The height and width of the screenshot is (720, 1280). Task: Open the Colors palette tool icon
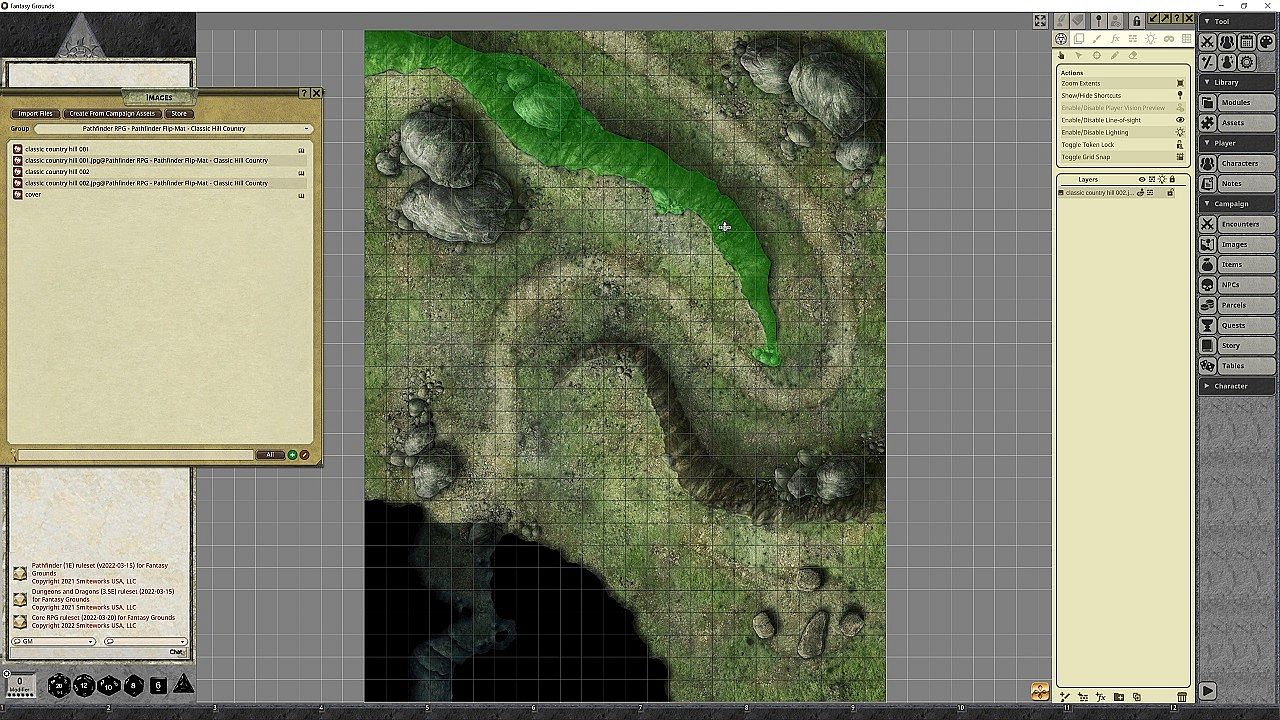click(x=1265, y=42)
